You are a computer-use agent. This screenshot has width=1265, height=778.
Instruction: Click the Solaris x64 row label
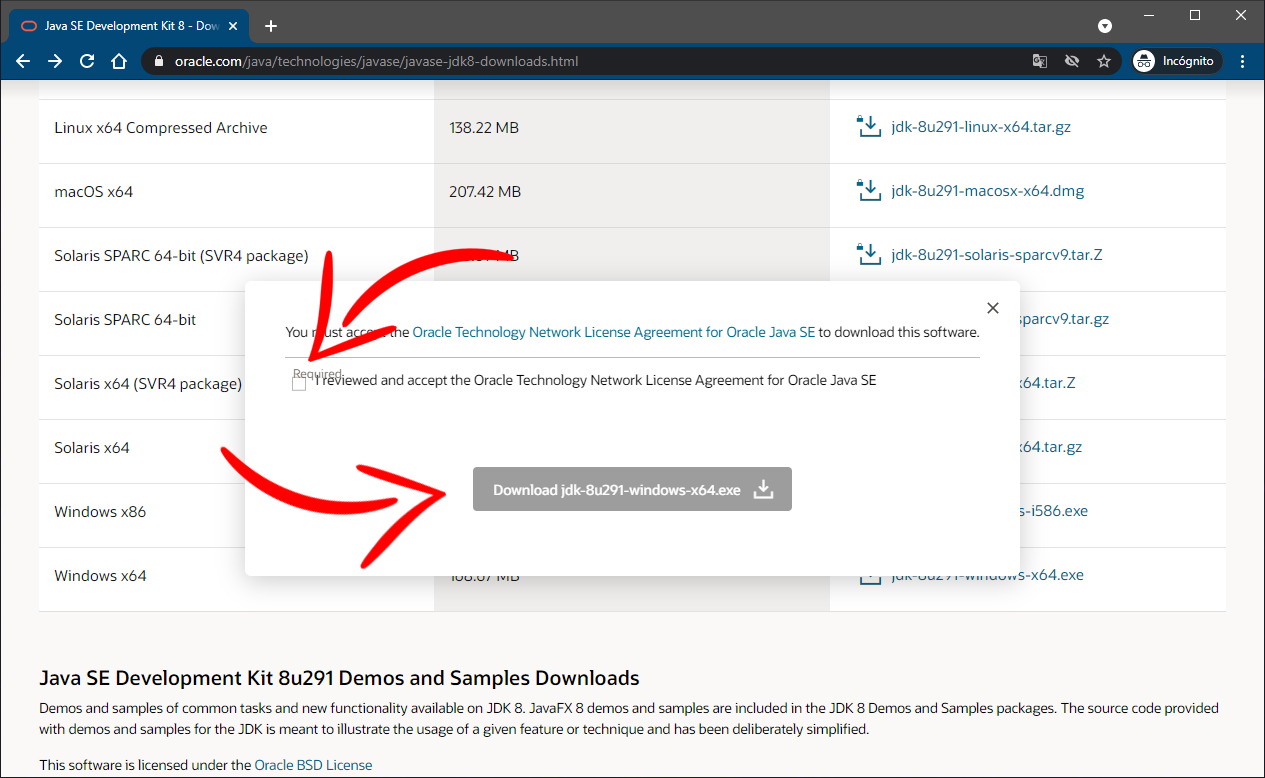[92, 447]
